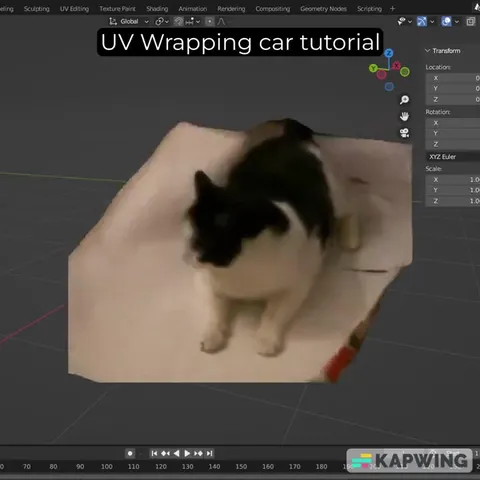
Task: Click the transform orientation axes icon
Action: click(x=113, y=22)
